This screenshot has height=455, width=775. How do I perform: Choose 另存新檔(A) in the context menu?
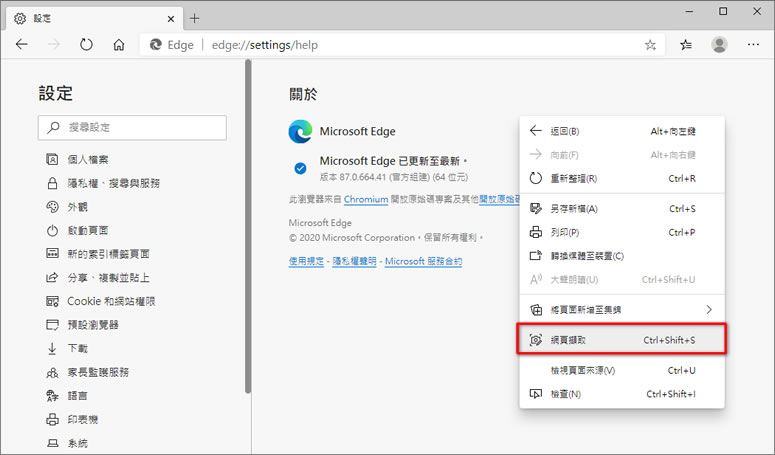click(x=622, y=208)
